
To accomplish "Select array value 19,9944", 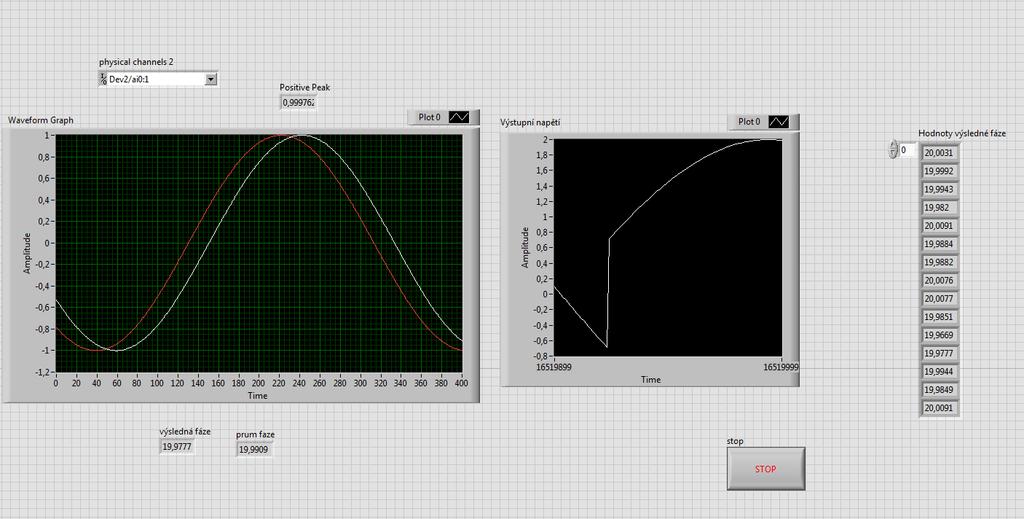I will pos(939,371).
